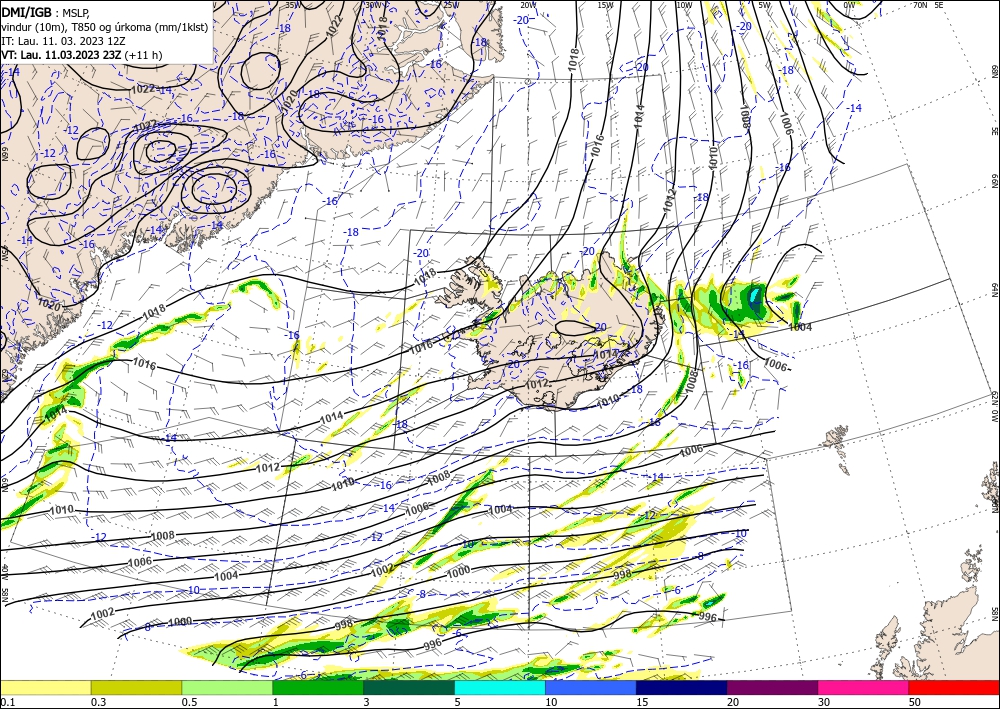Click the "15W" longitude label
The height and width of the screenshot is (709, 1000).
pyautogui.click(x=605, y=5)
